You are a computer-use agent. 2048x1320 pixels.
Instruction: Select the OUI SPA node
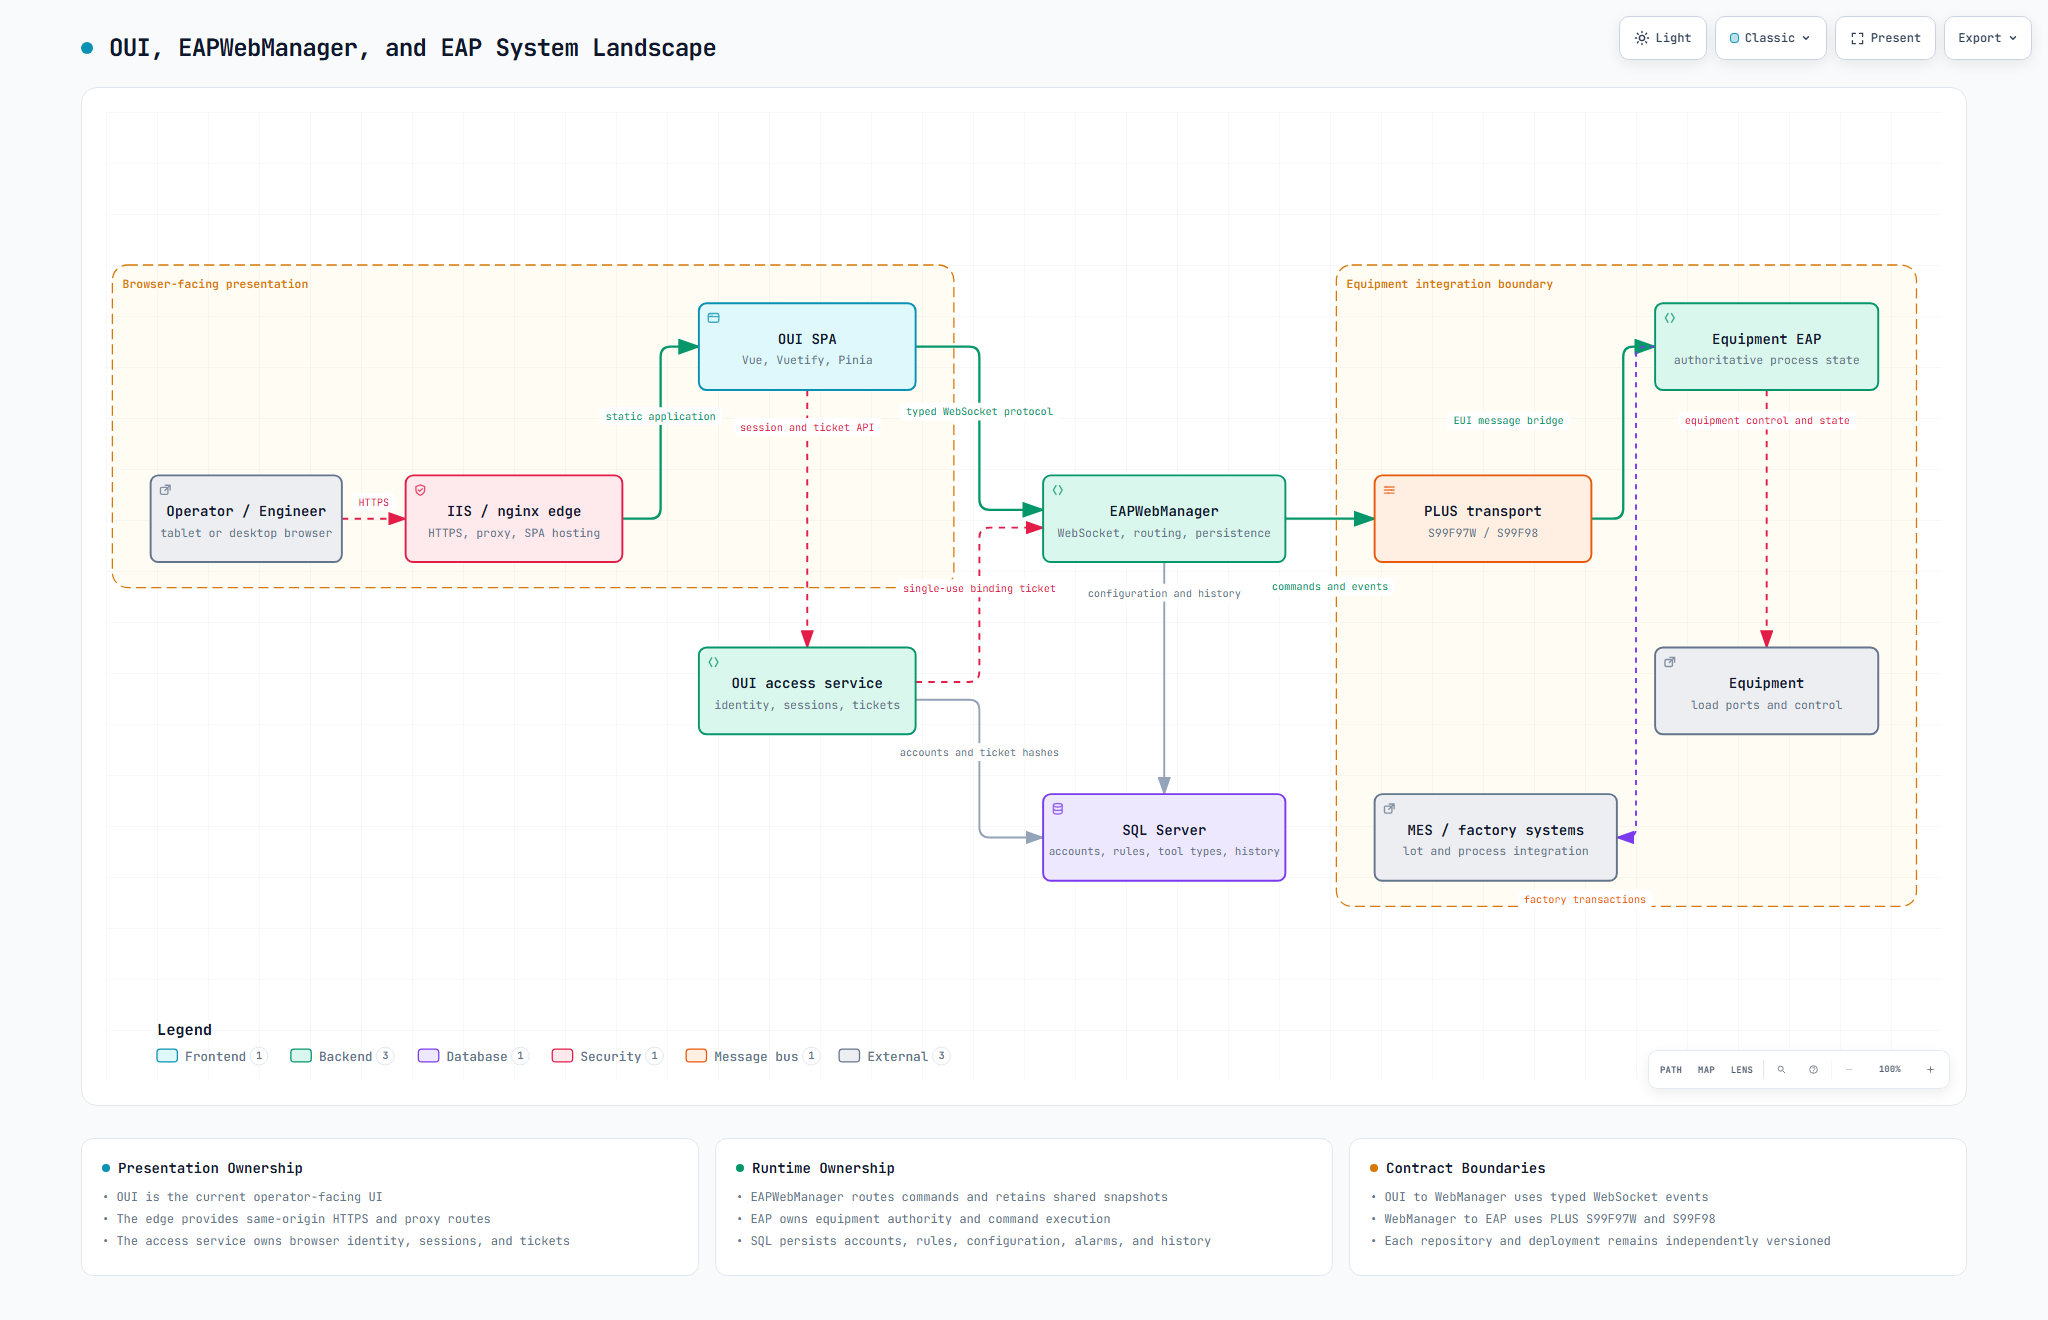point(807,347)
